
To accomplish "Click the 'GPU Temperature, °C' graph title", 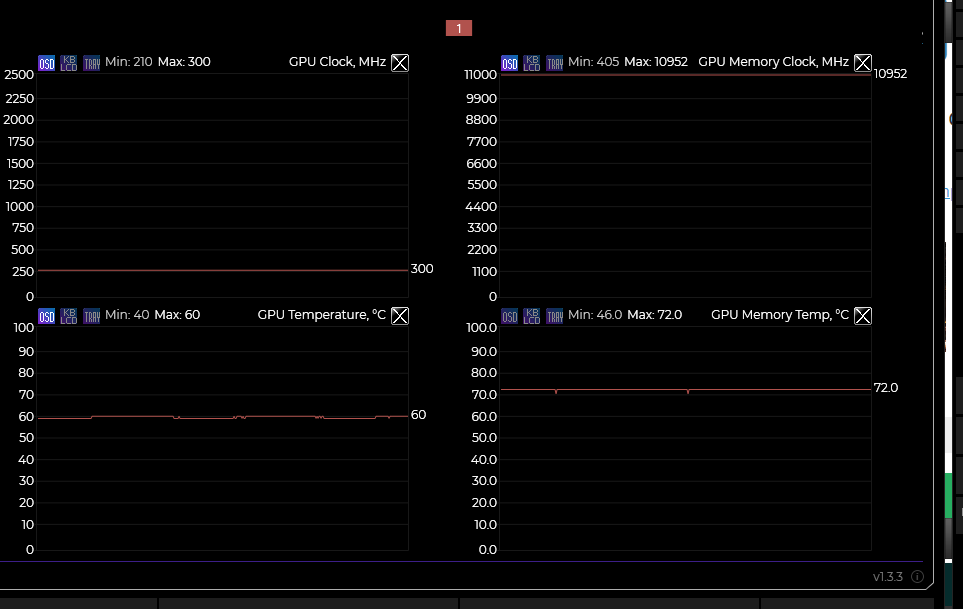I will pyautogui.click(x=322, y=315).
